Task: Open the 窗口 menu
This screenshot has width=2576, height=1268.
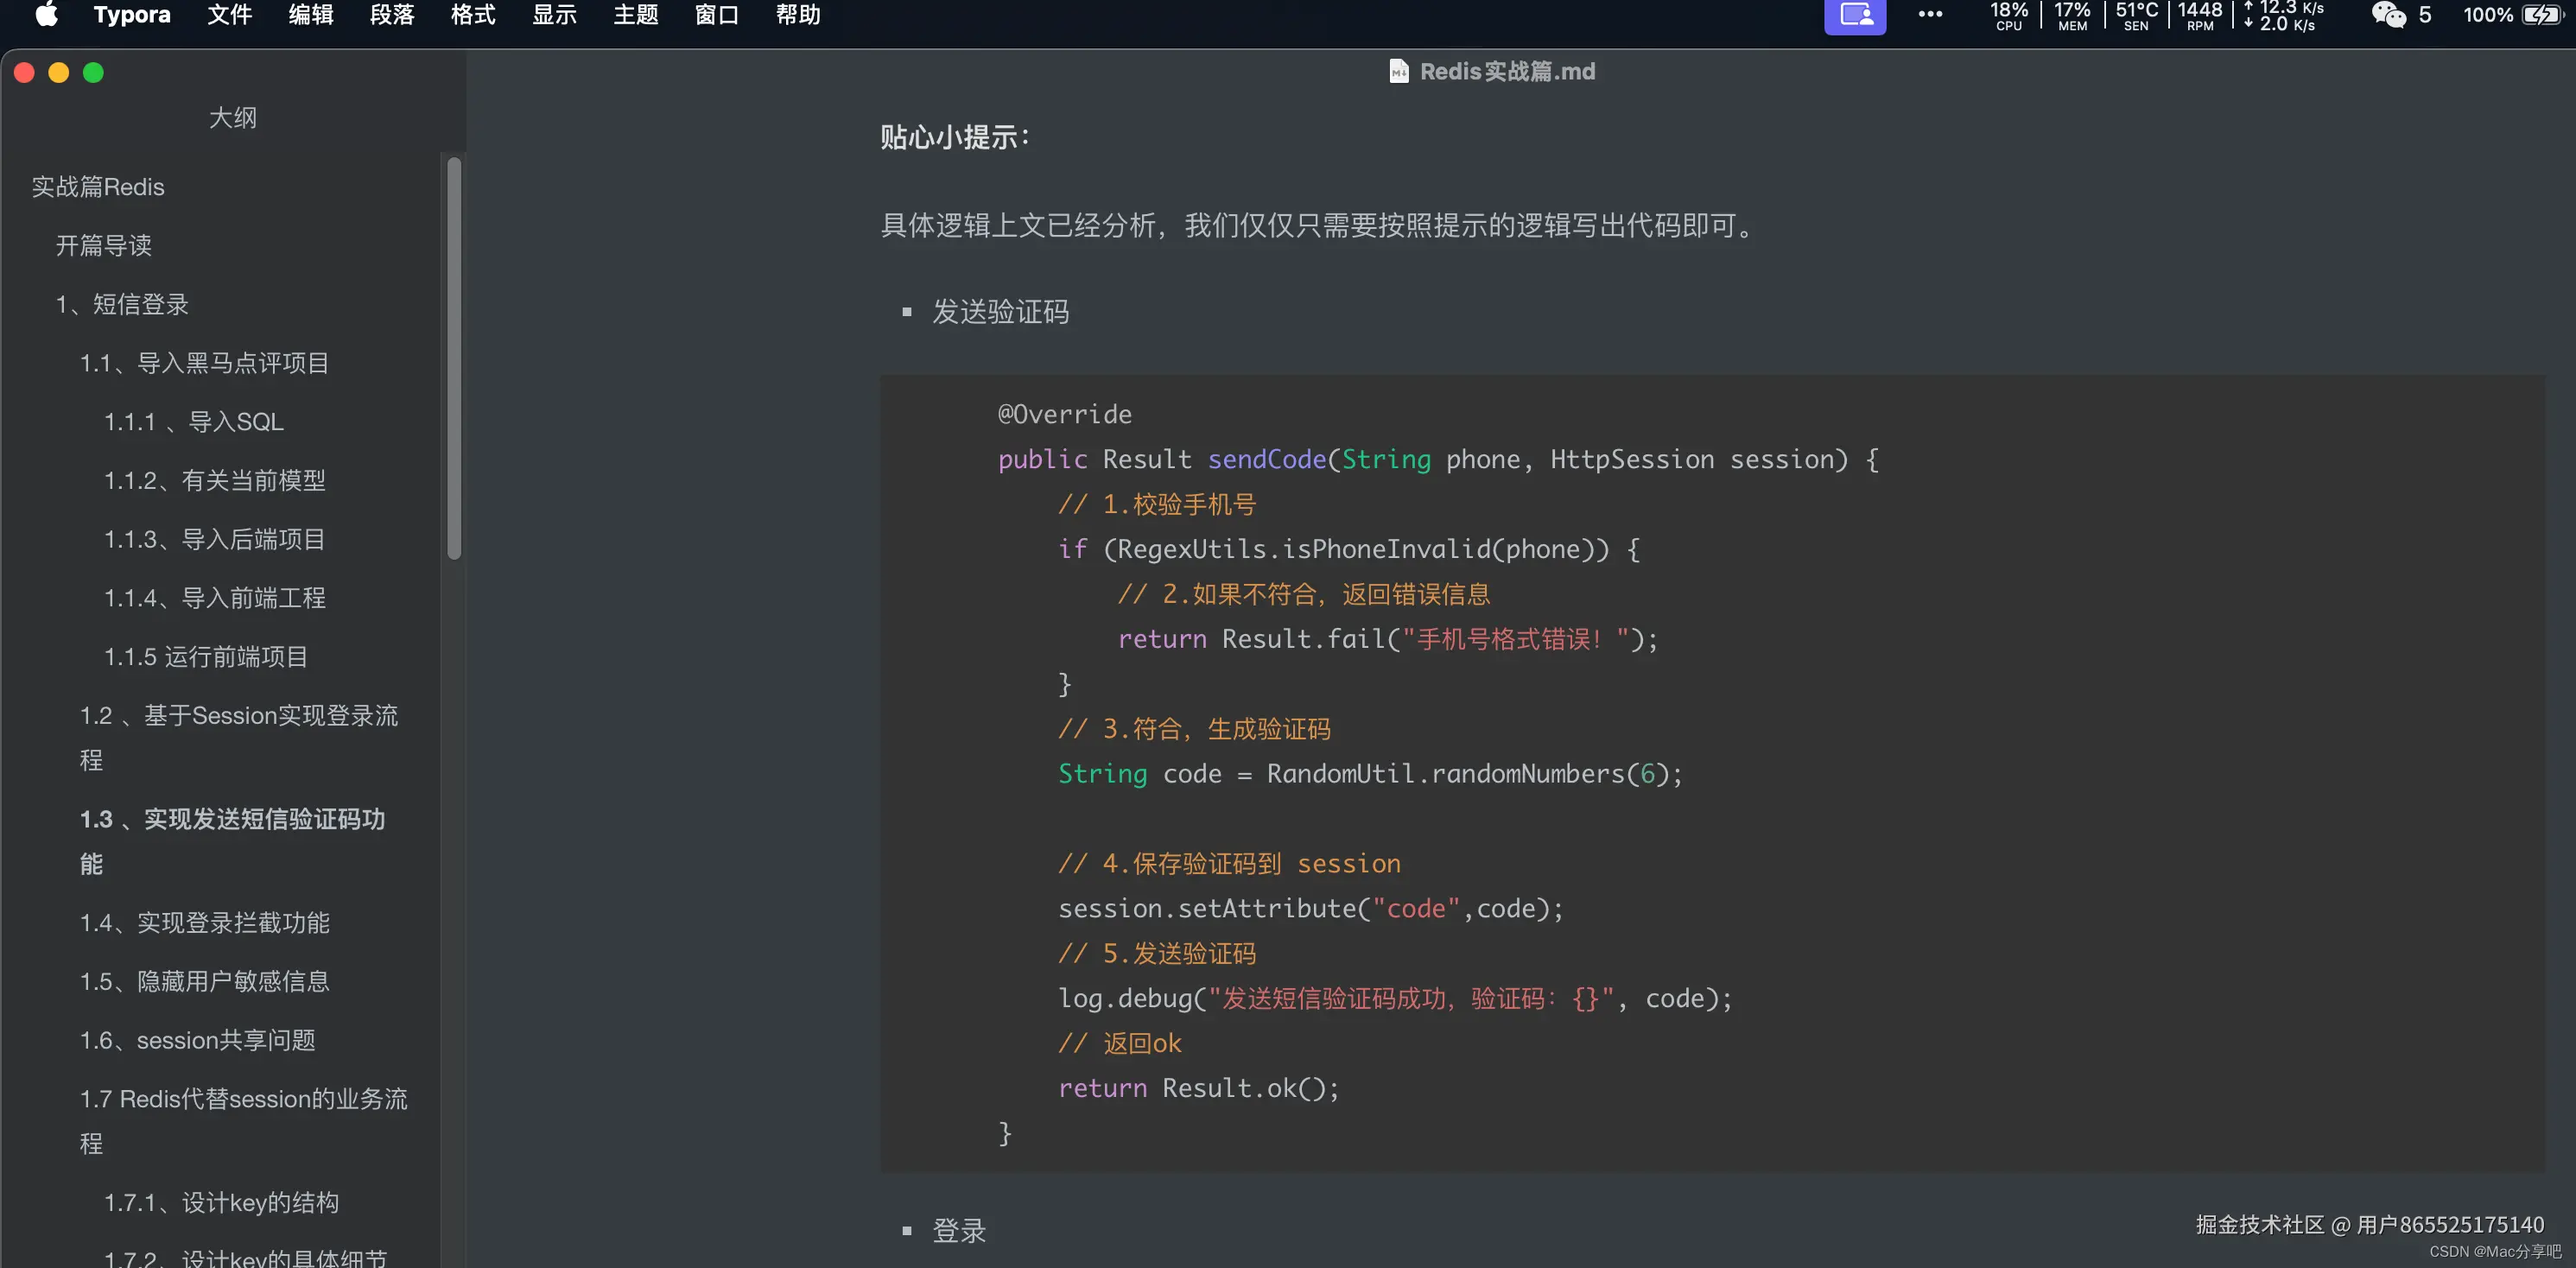Action: pos(717,14)
